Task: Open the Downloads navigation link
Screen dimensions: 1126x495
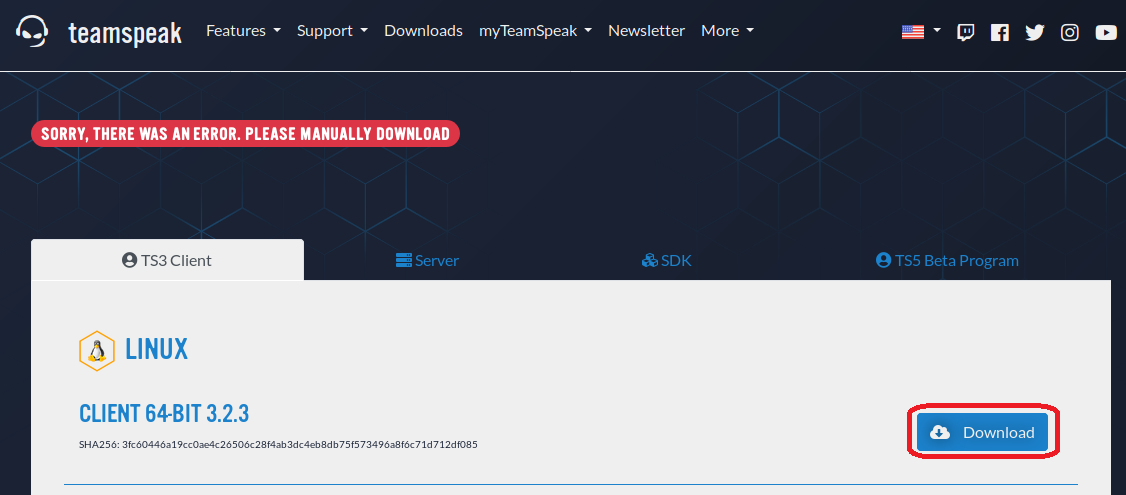Action: pyautogui.click(x=423, y=31)
